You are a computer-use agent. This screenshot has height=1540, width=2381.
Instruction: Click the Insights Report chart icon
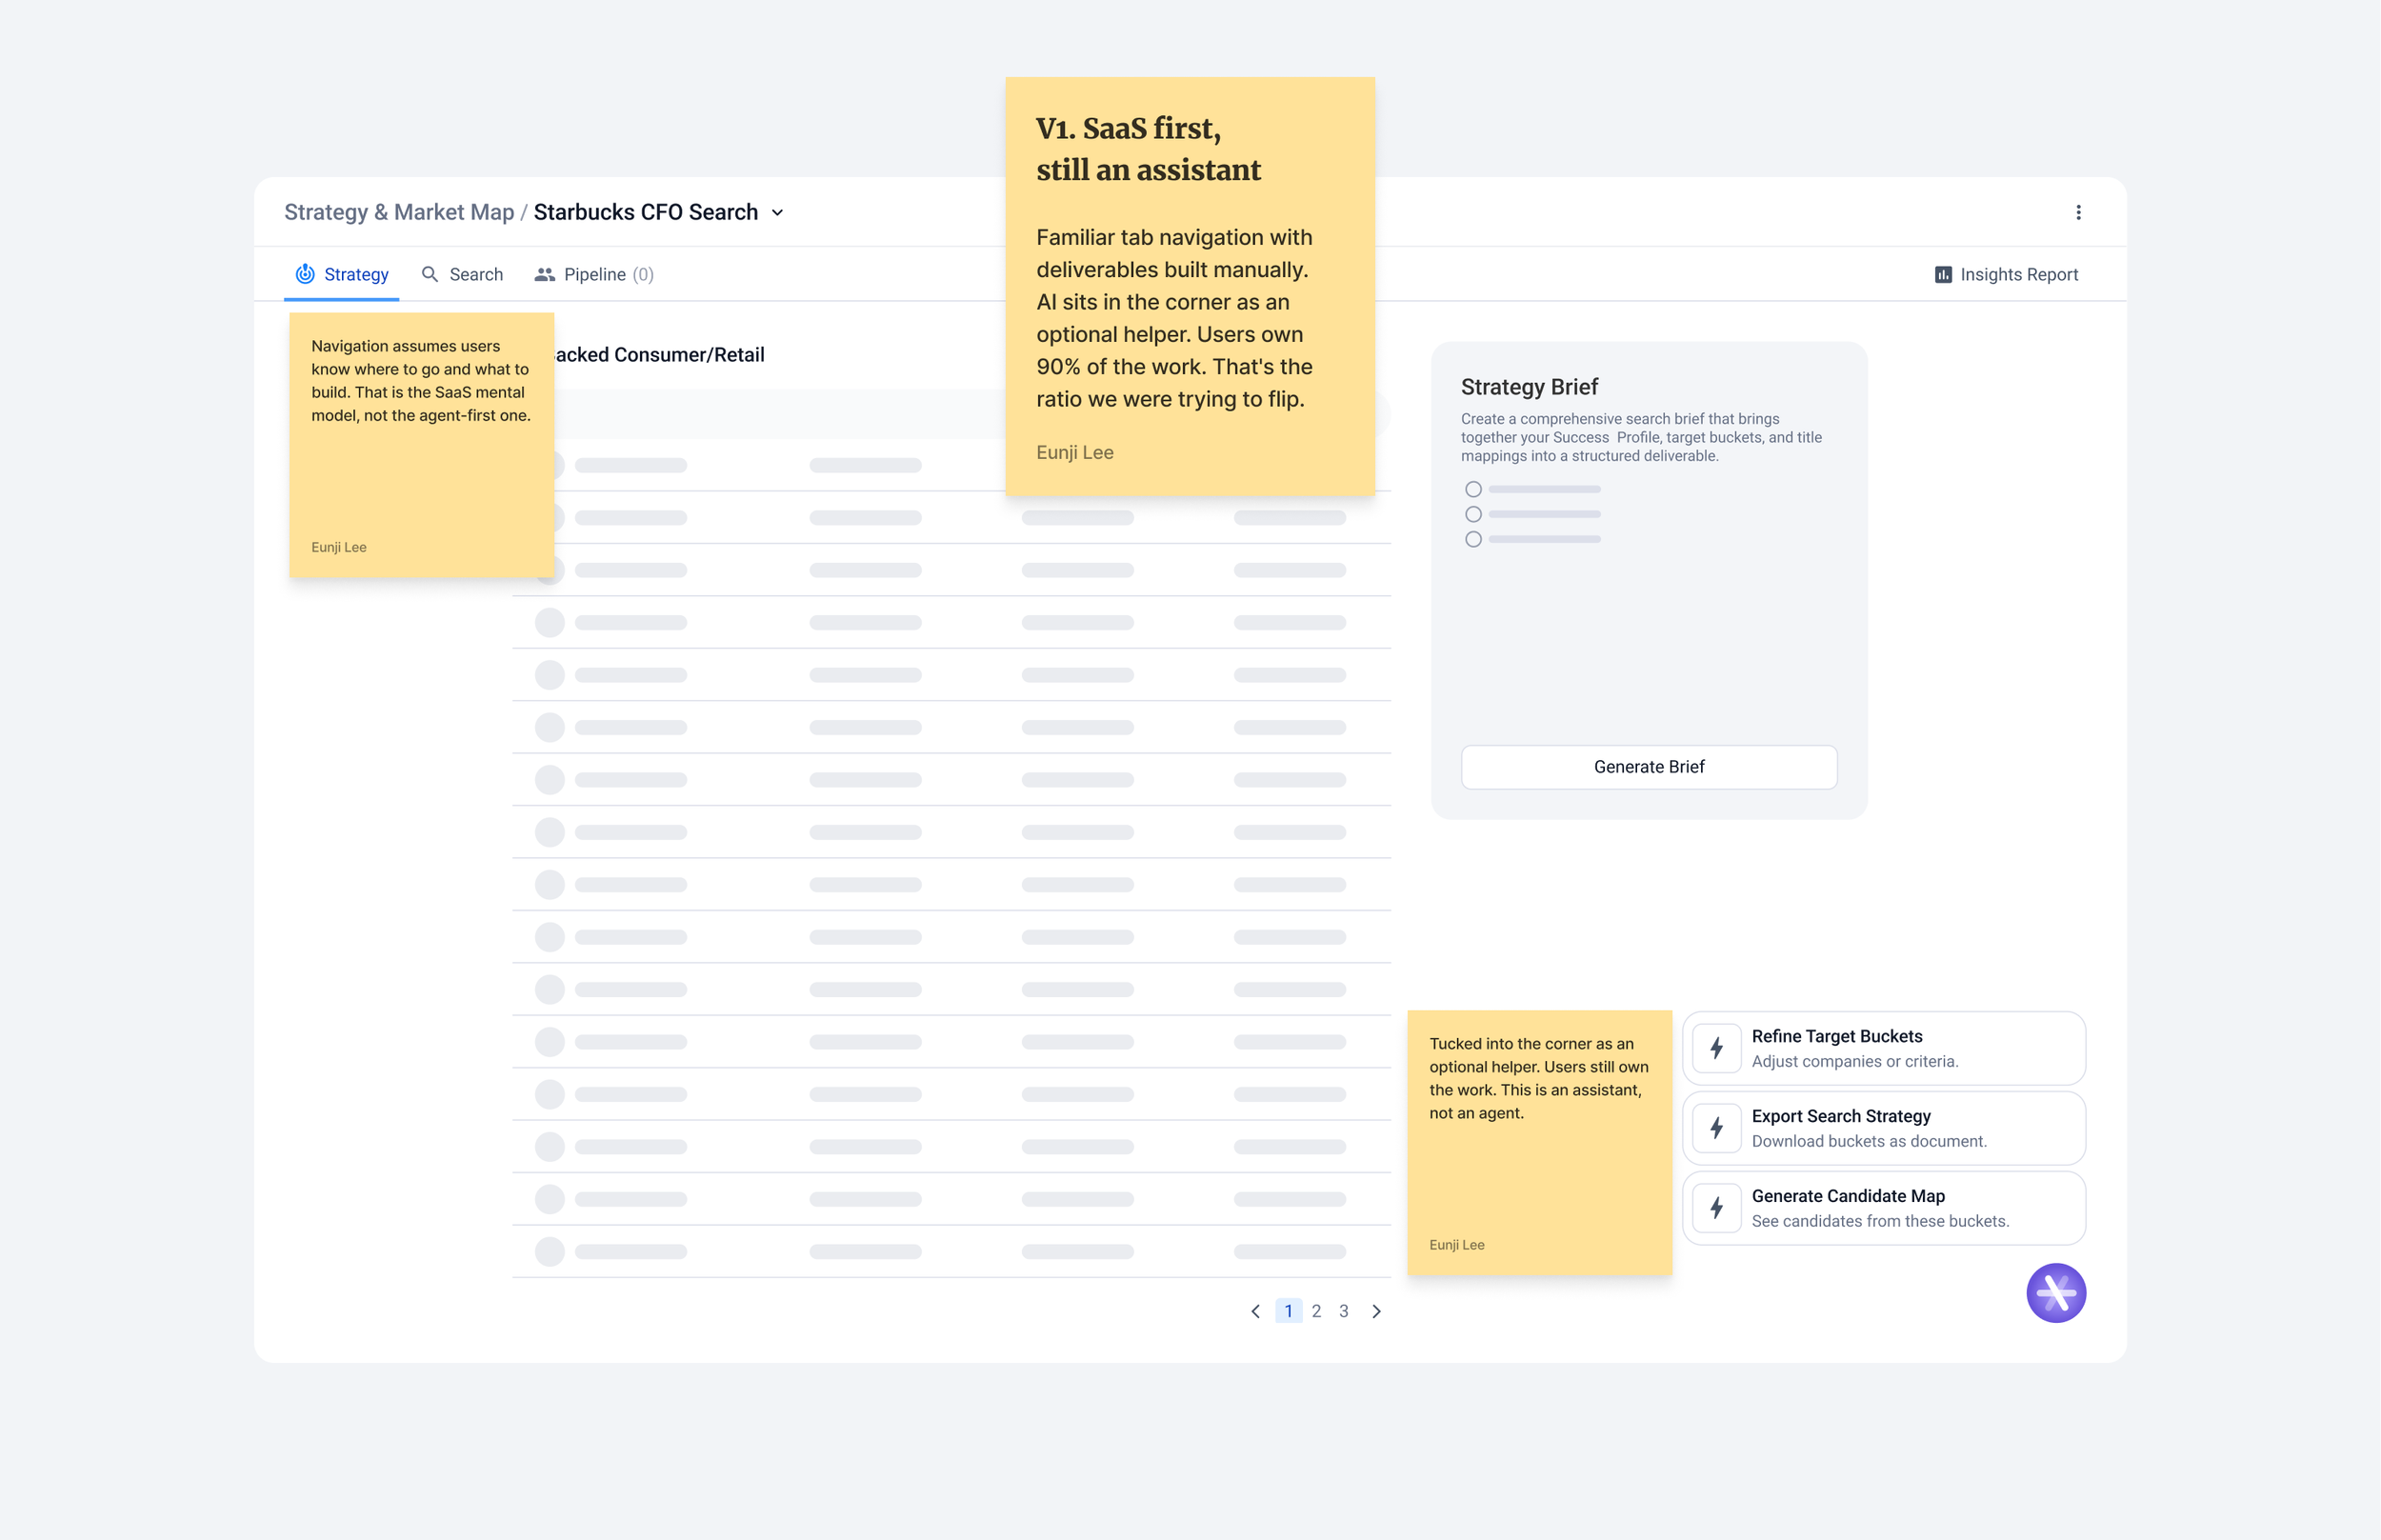[x=1942, y=274]
